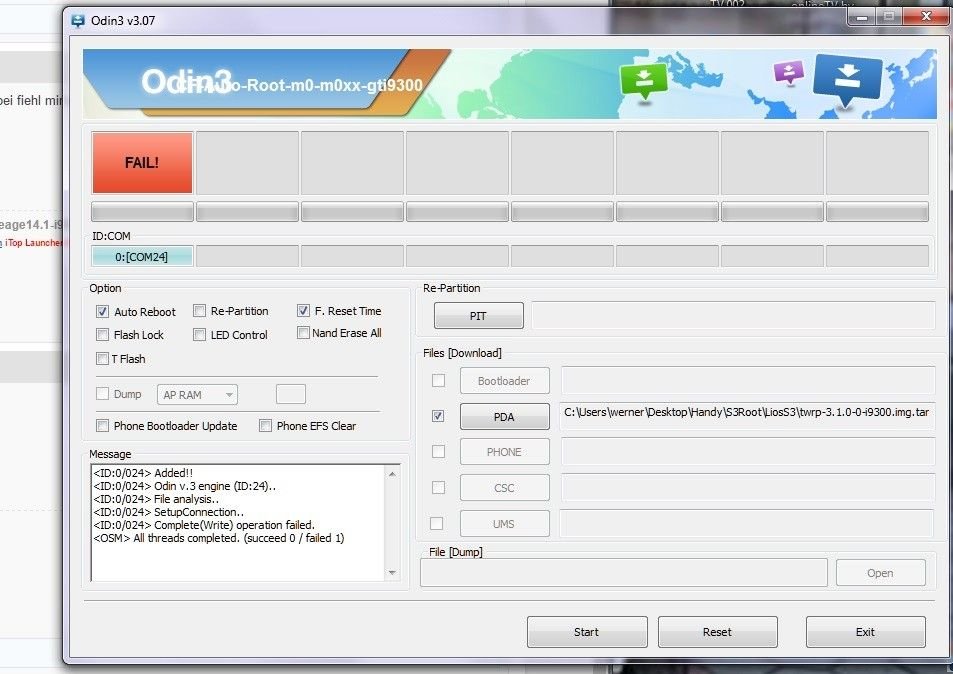Click the UMS file button

(x=504, y=523)
